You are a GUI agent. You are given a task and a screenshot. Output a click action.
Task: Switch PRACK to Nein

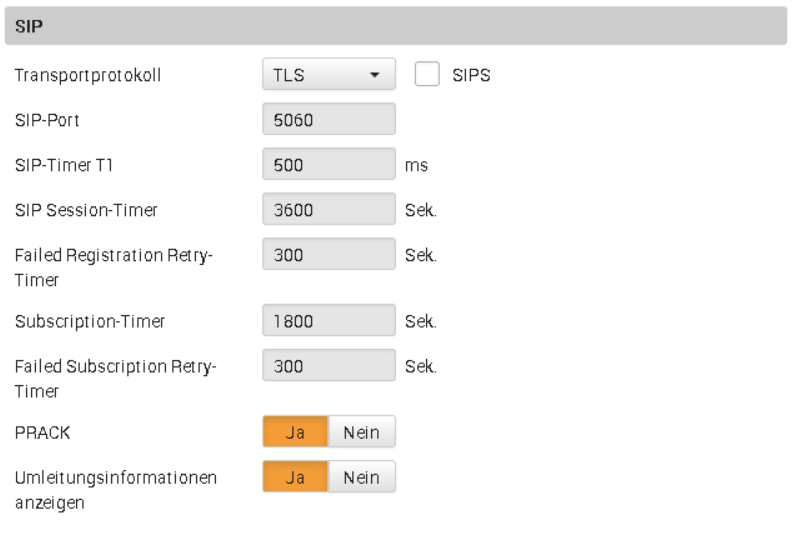(361, 432)
